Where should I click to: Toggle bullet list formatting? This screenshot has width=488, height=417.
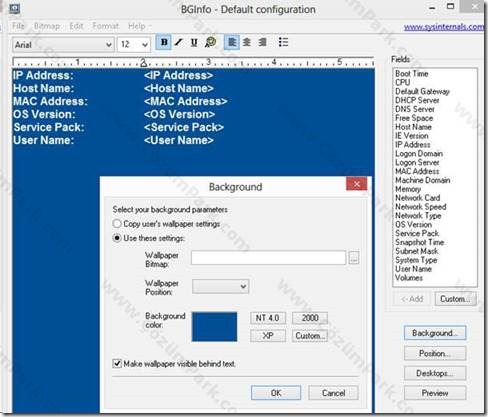coord(283,42)
